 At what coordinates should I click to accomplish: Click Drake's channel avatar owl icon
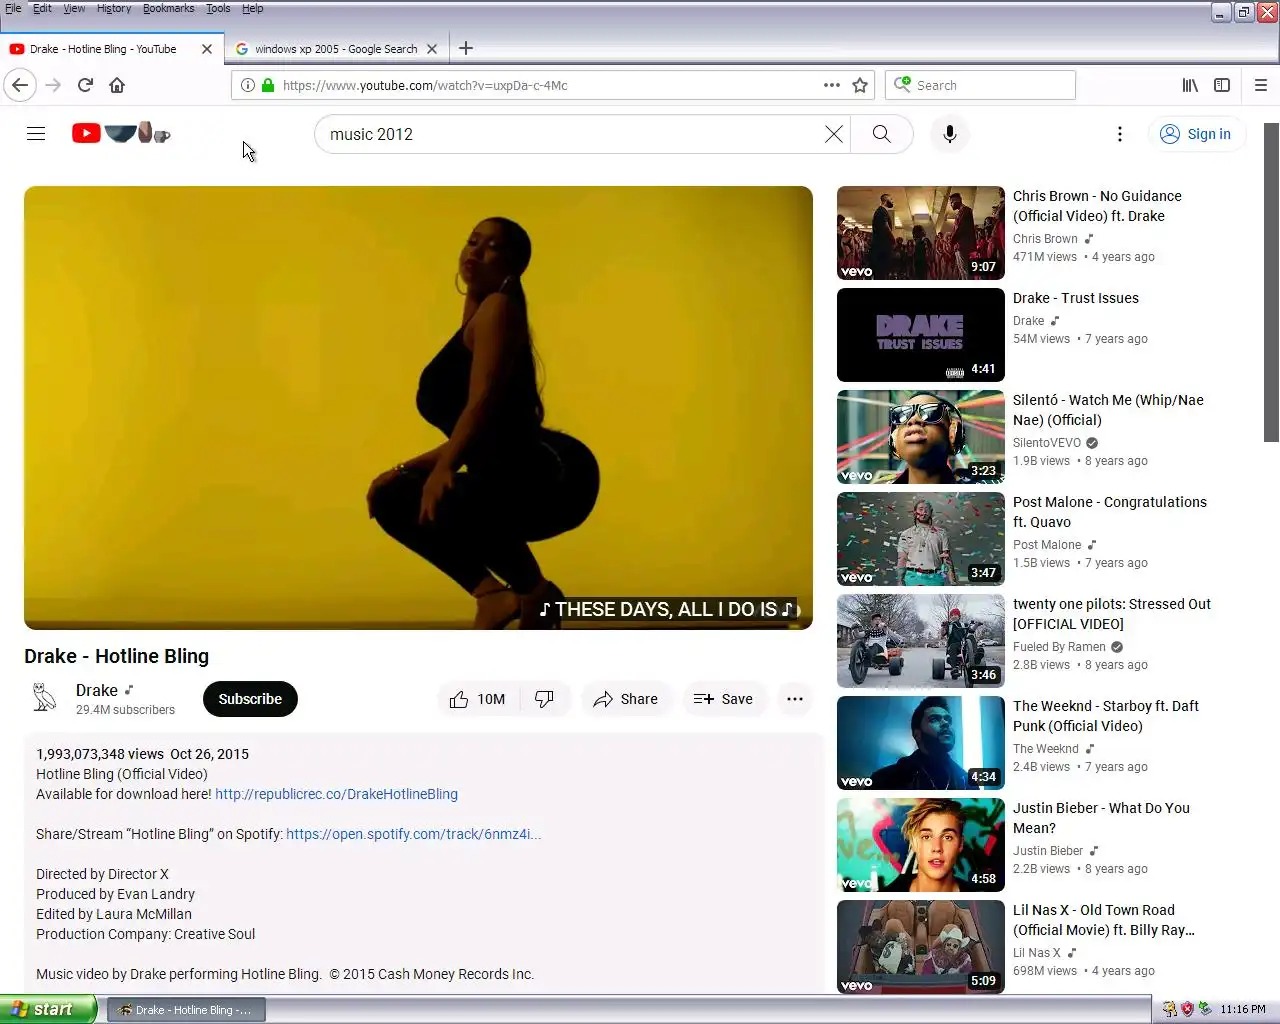44,697
